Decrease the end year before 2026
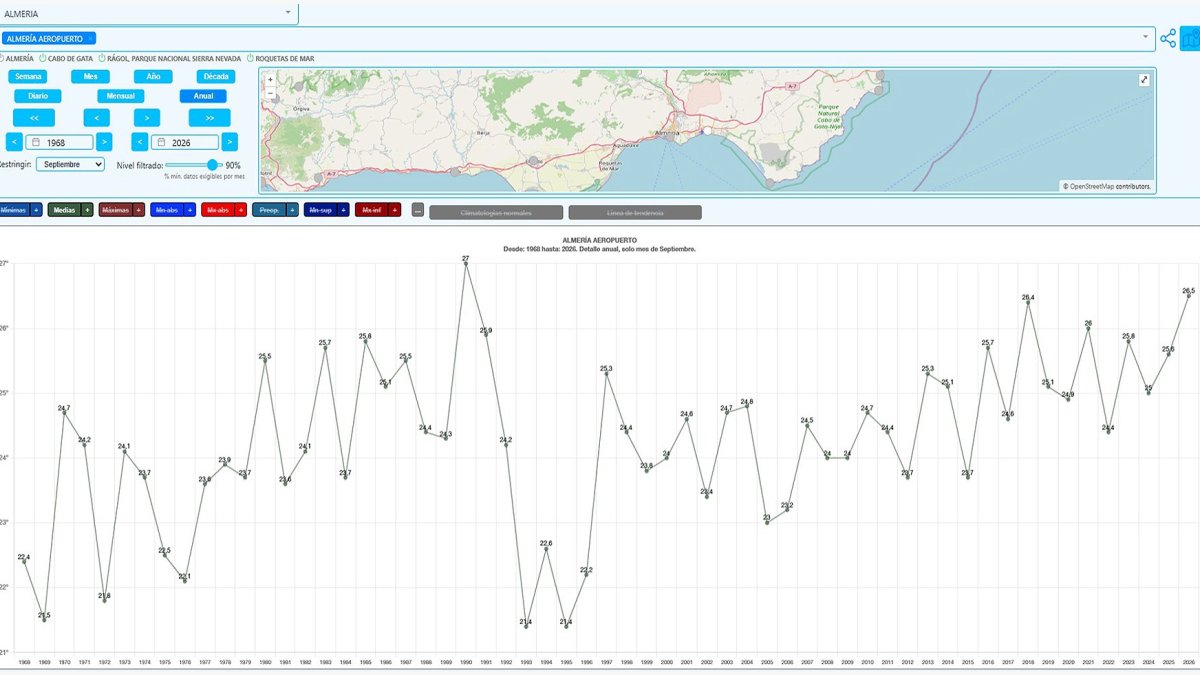Image resolution: width=1200 pixels, height=675 pixels. pos(140,143)
